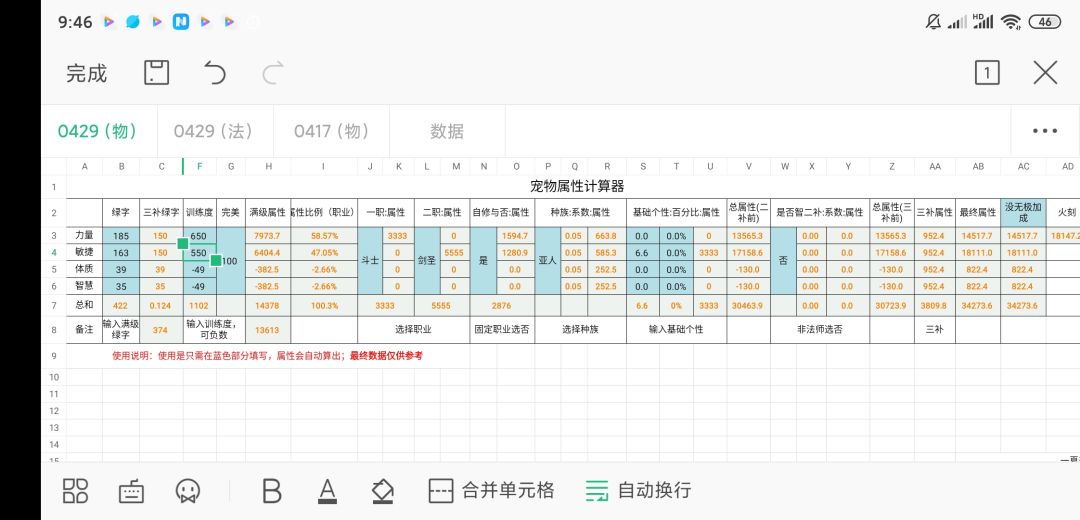Select the cell 1102 in 总和 row
Image resolution: width=1080 pixels, height=520 pixels.
[x=200, y=305]
